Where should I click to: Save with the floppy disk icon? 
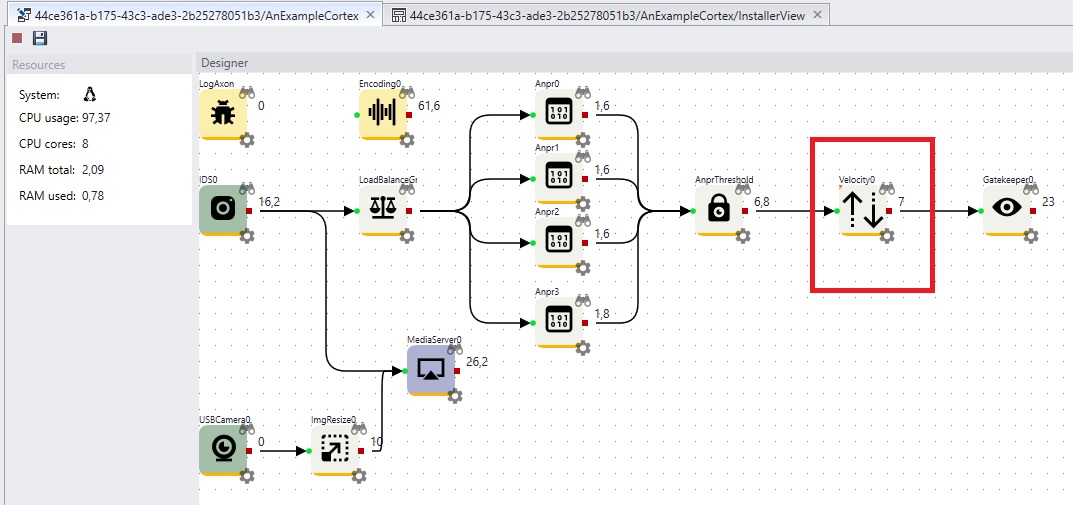[40, 38]
